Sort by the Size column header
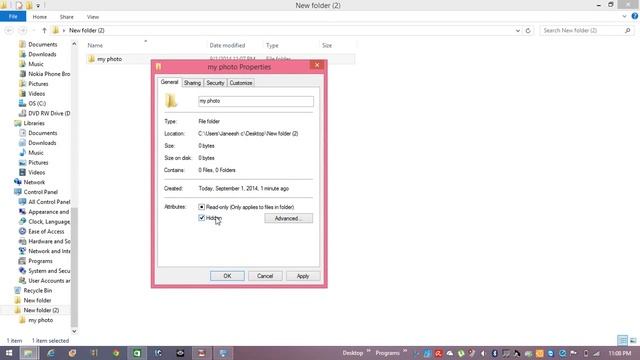The image size is (640, 360). coord(327,45)
